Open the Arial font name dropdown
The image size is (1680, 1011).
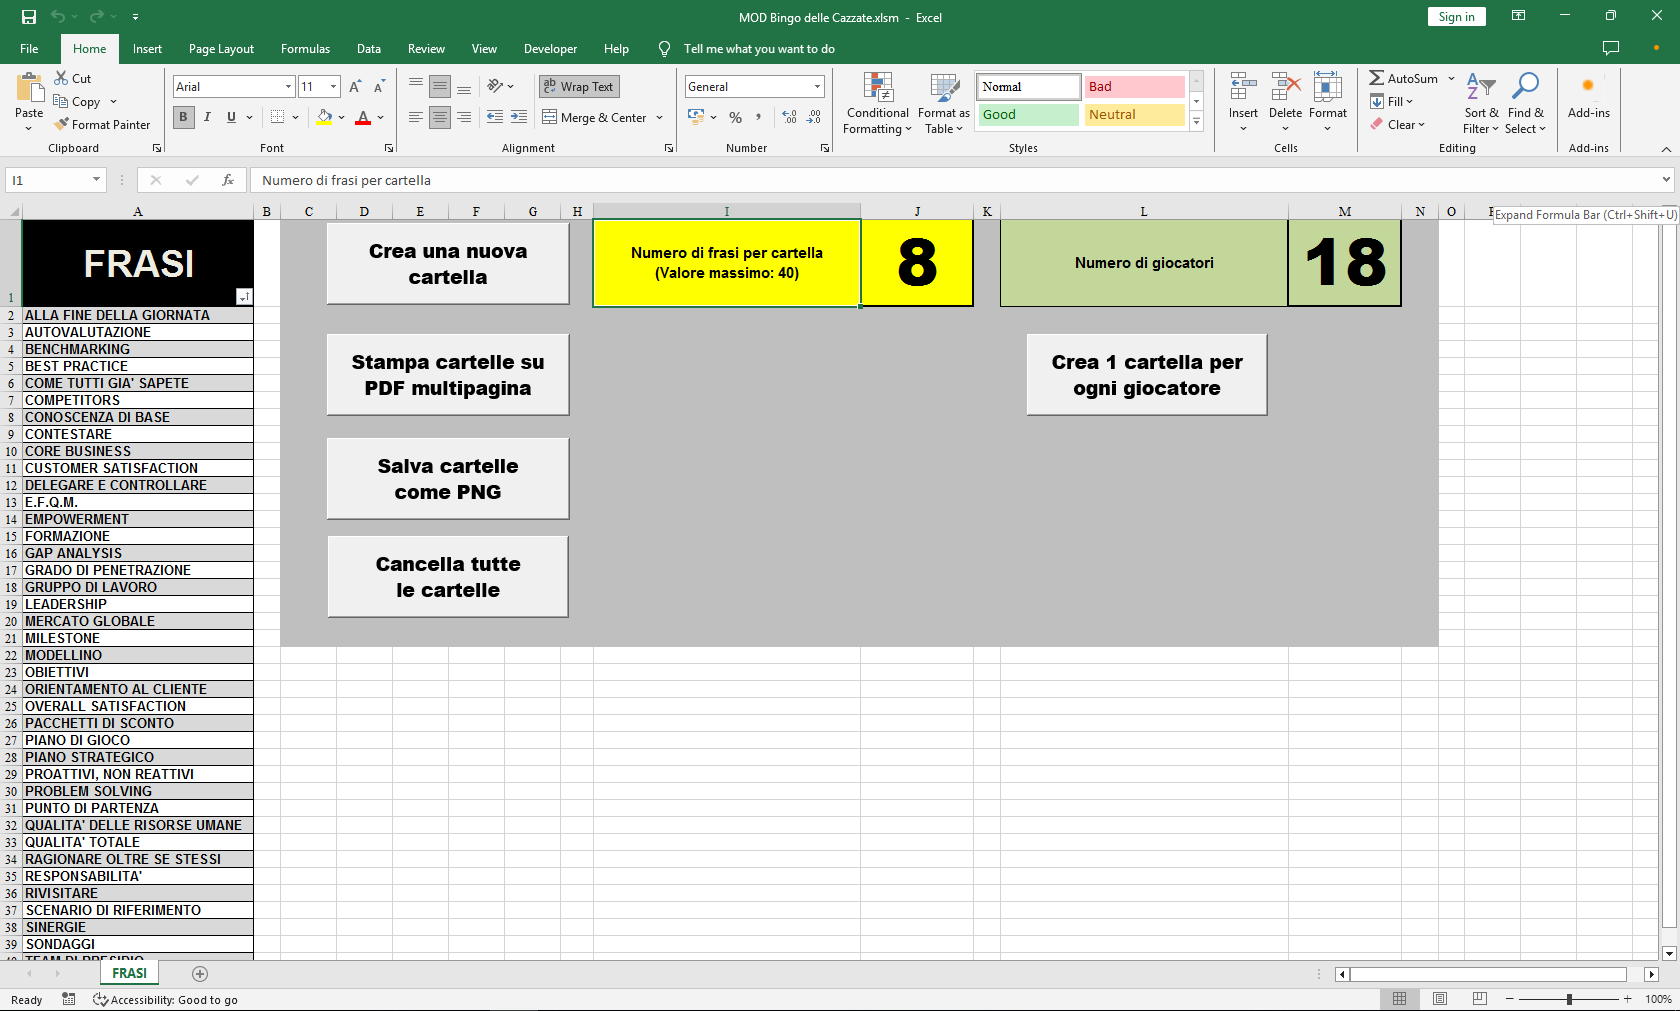(288, 87)
